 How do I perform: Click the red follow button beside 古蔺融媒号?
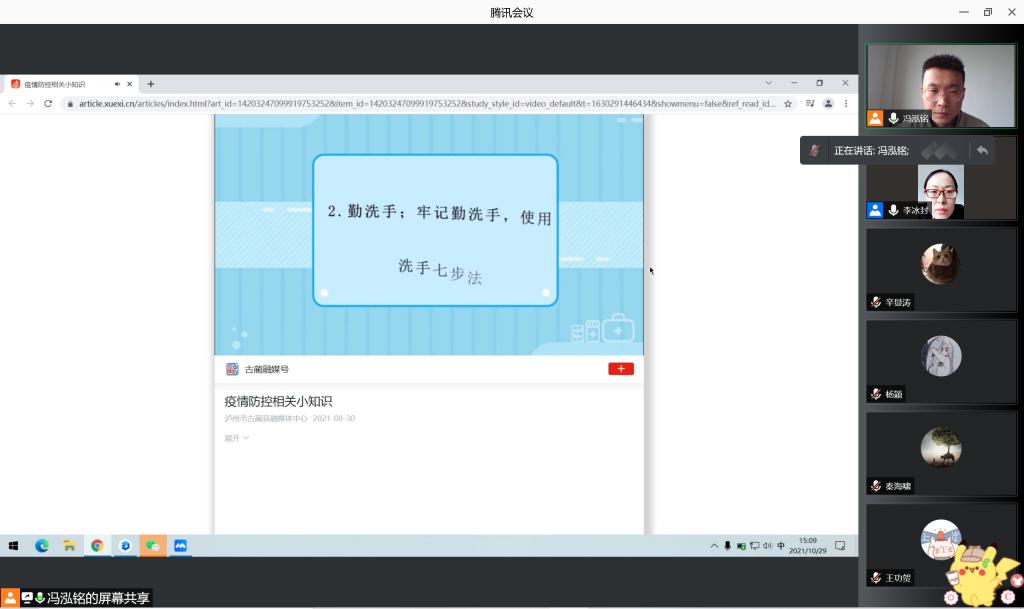click(x=620, y=368)
